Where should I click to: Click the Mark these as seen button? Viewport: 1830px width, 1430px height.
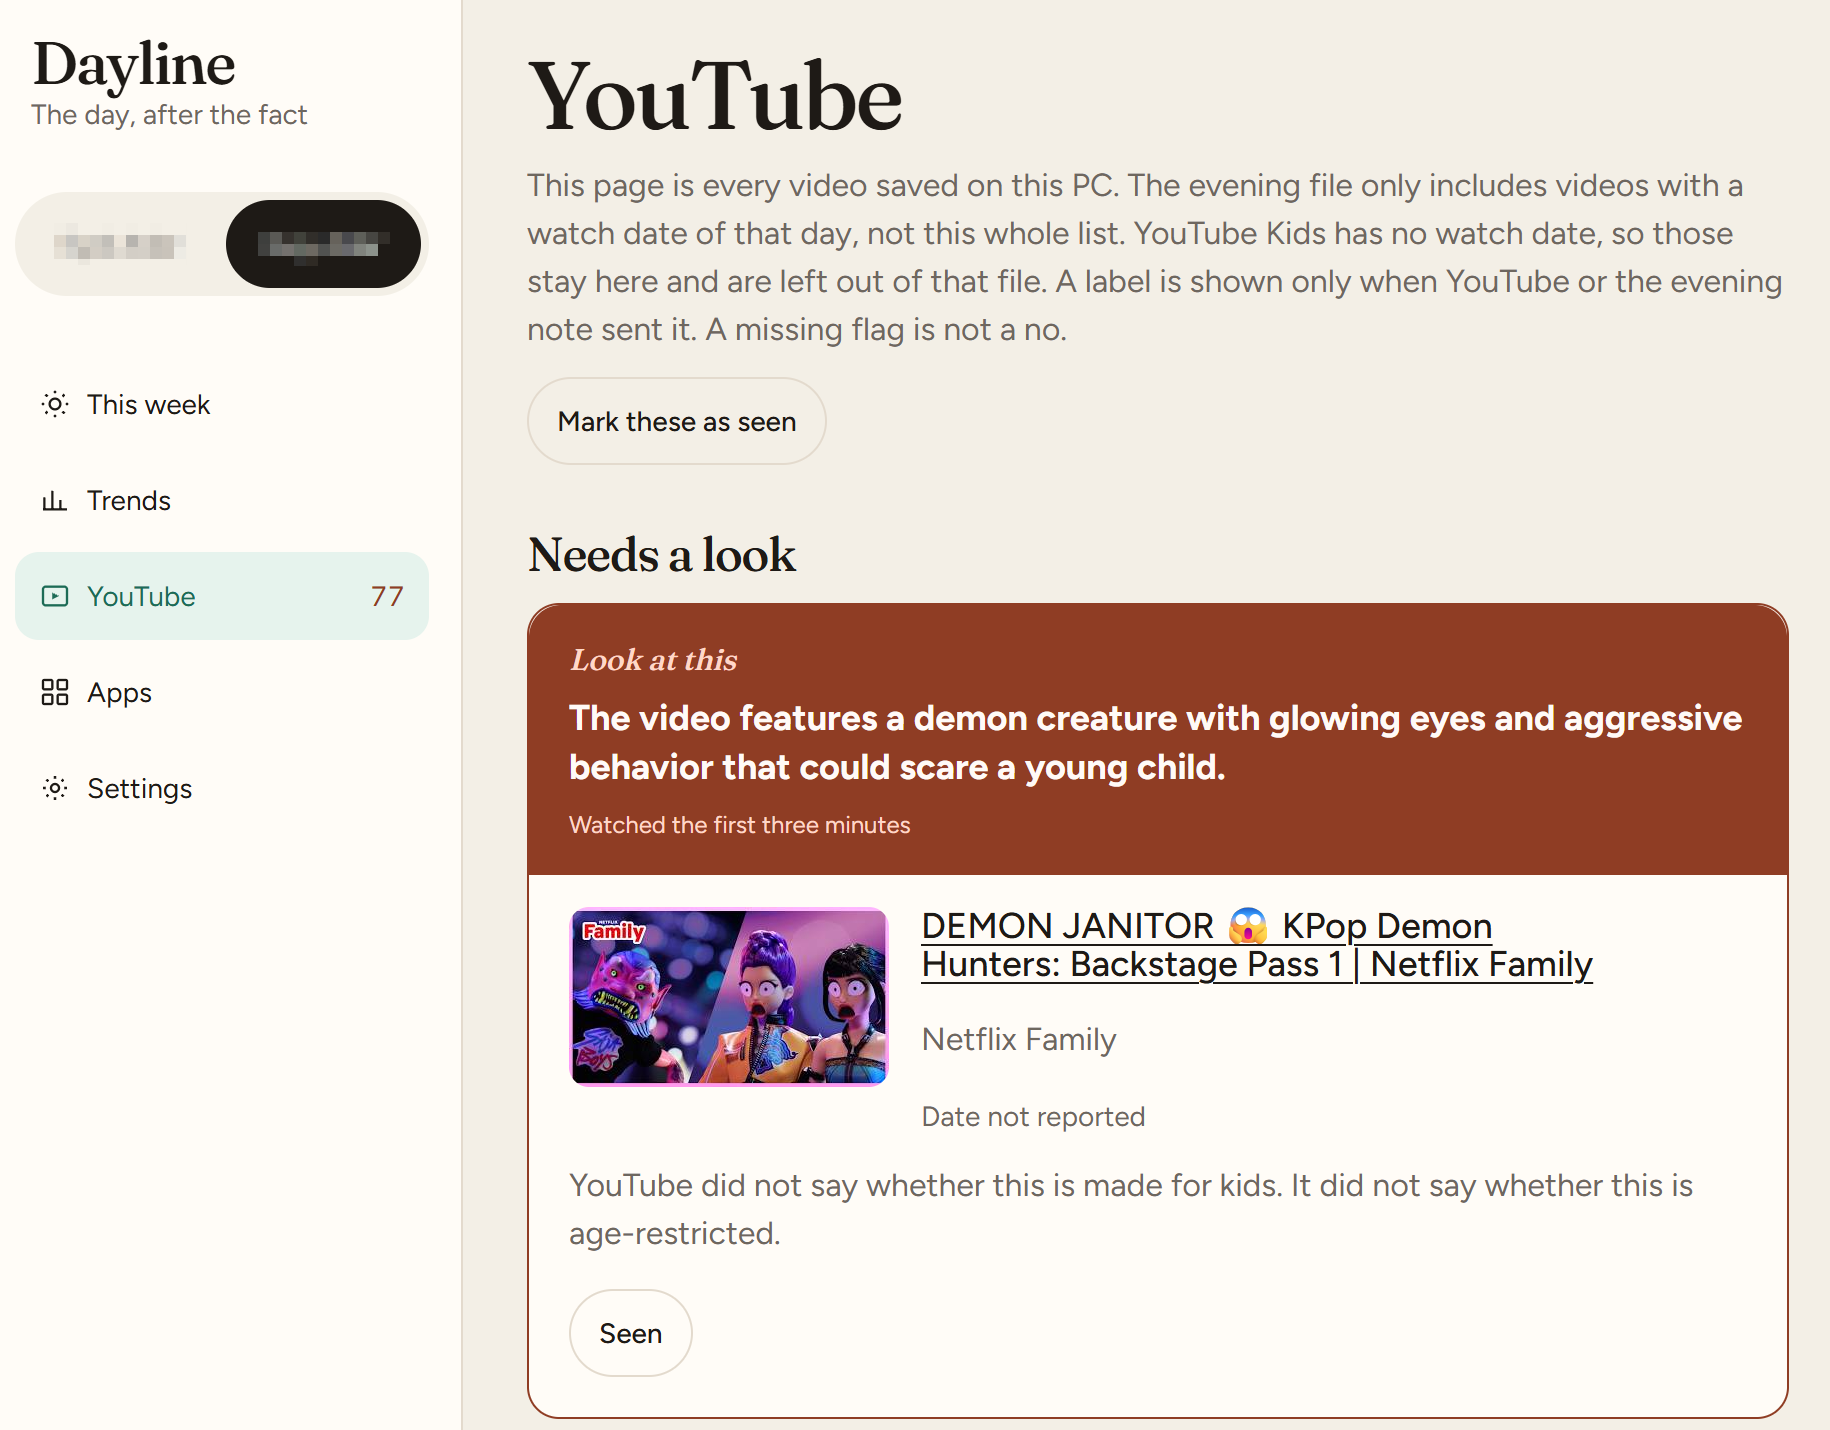coord(677,421)
